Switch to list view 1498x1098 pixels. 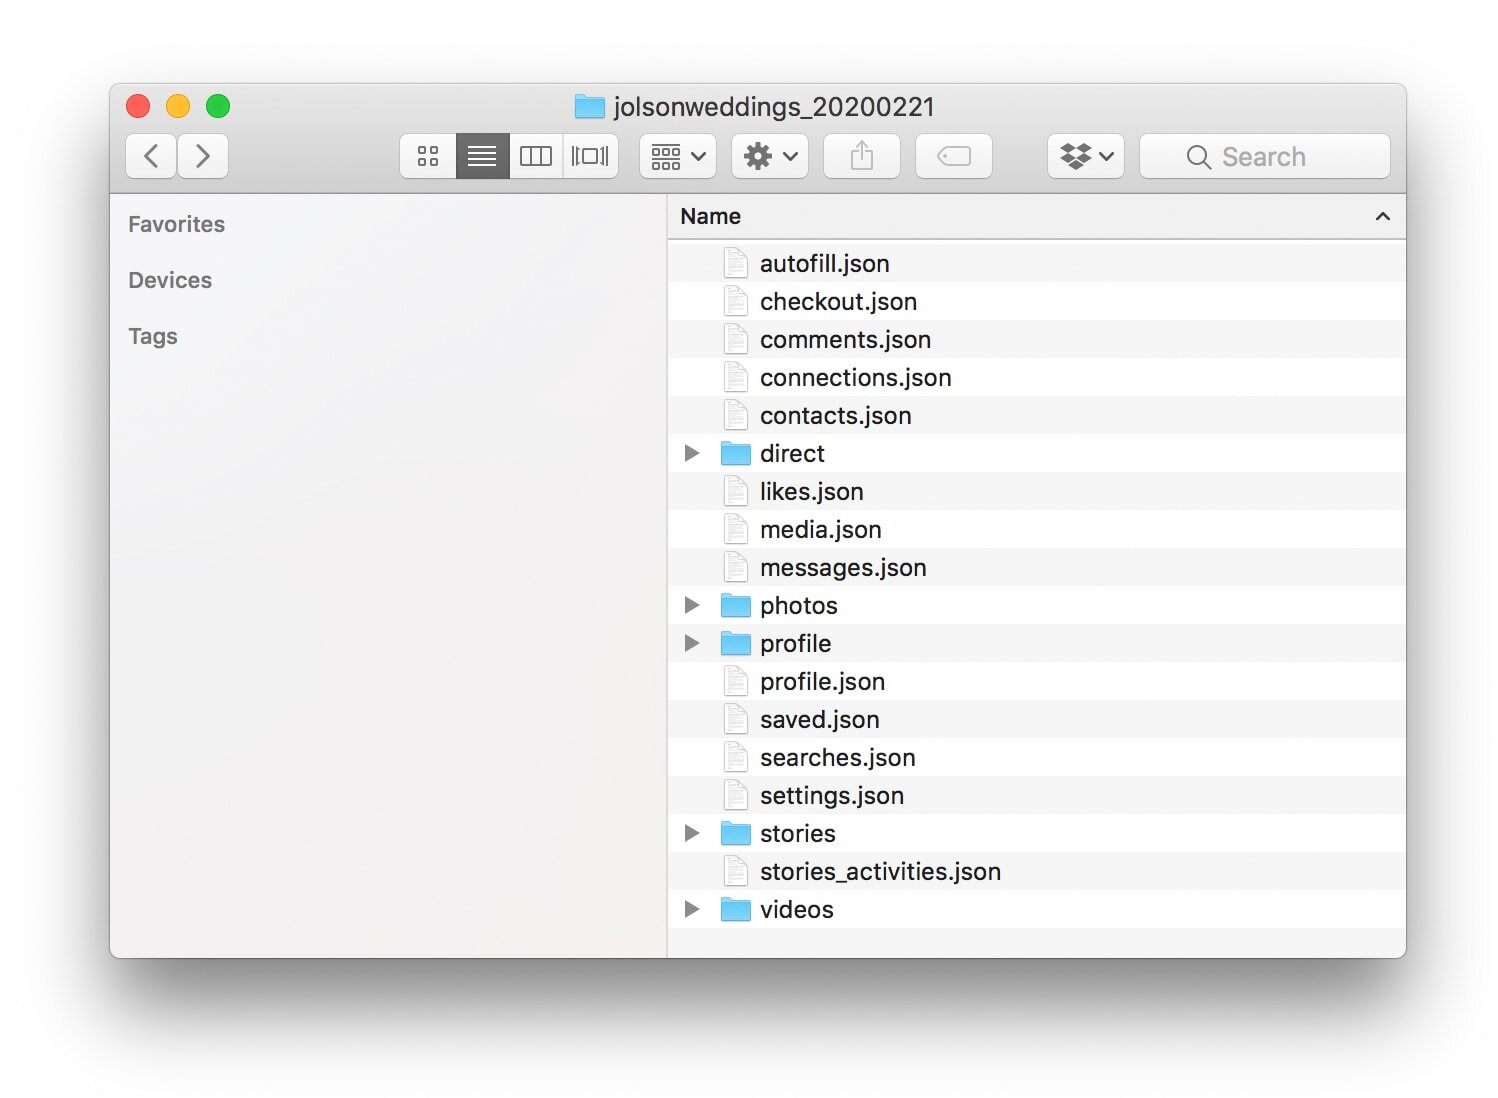click(482, 156)
